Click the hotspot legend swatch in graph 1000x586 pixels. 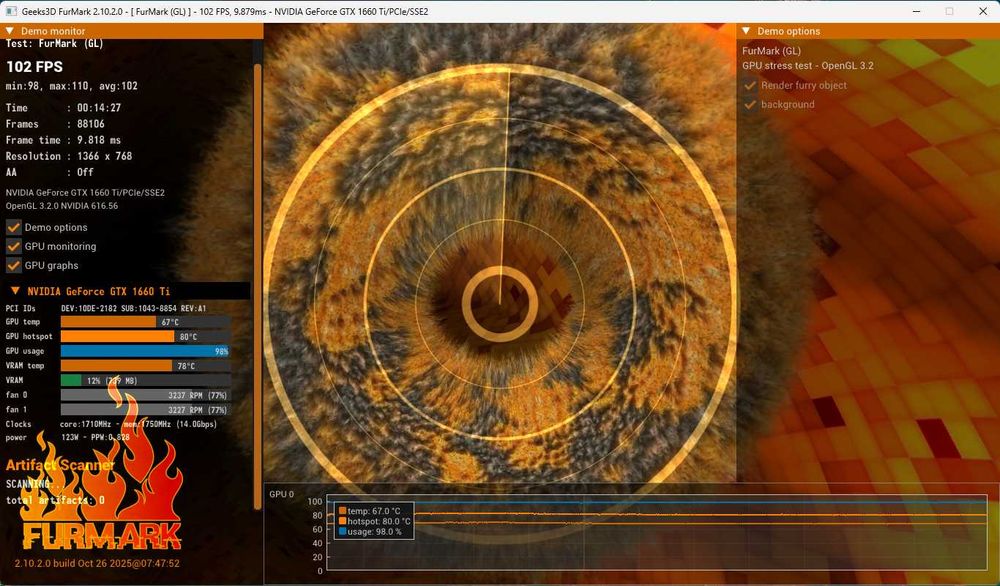pyautogui.click(x=342, y=521)
